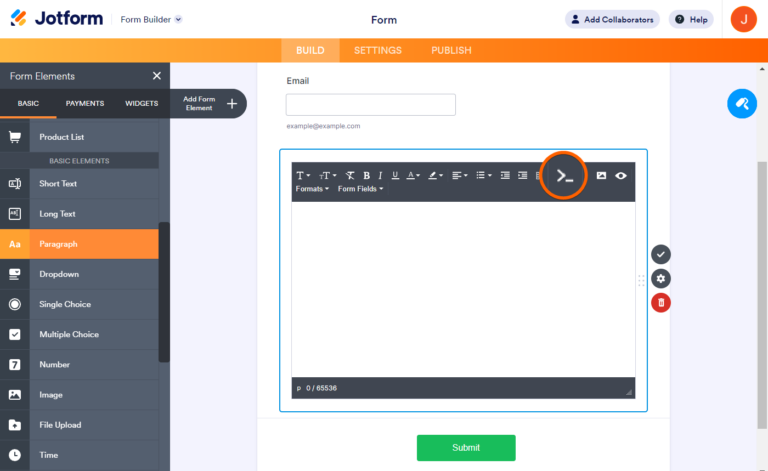Open paragraph properties gear icon

(661, 279)
